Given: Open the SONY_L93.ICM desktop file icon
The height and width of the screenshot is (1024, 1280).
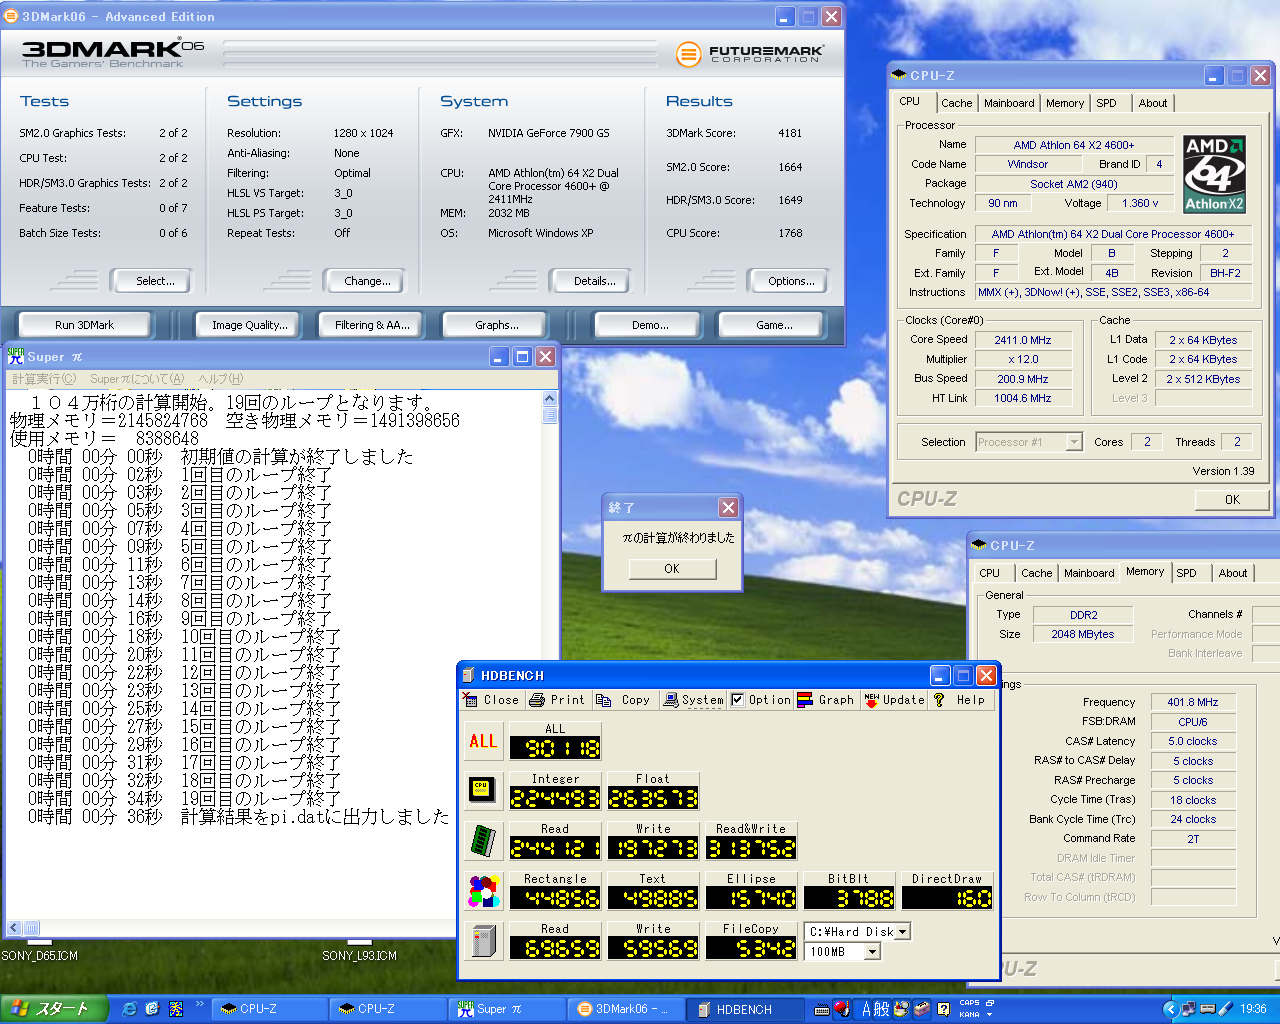Looking at the screenshot, I should 359,949.
